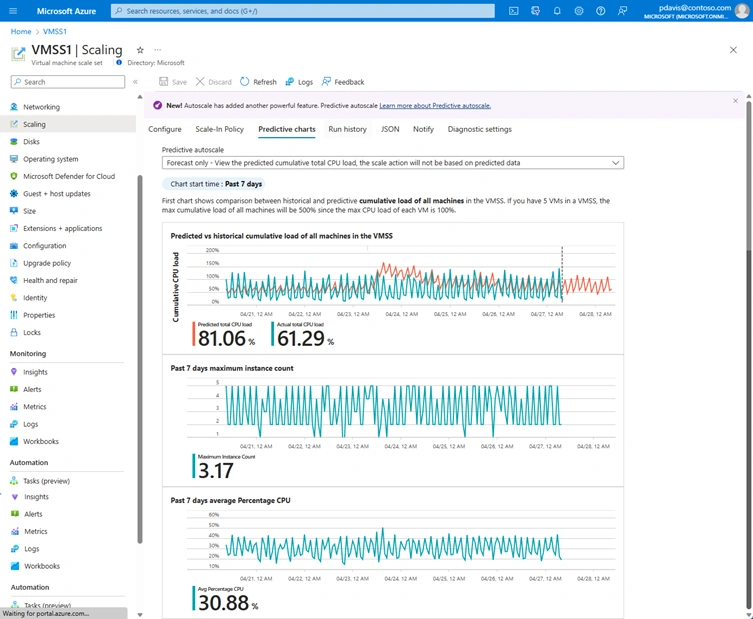Open Logs under Monitoring
The width and height of the screenshot is (753, 619).
[x=30, y=424]
